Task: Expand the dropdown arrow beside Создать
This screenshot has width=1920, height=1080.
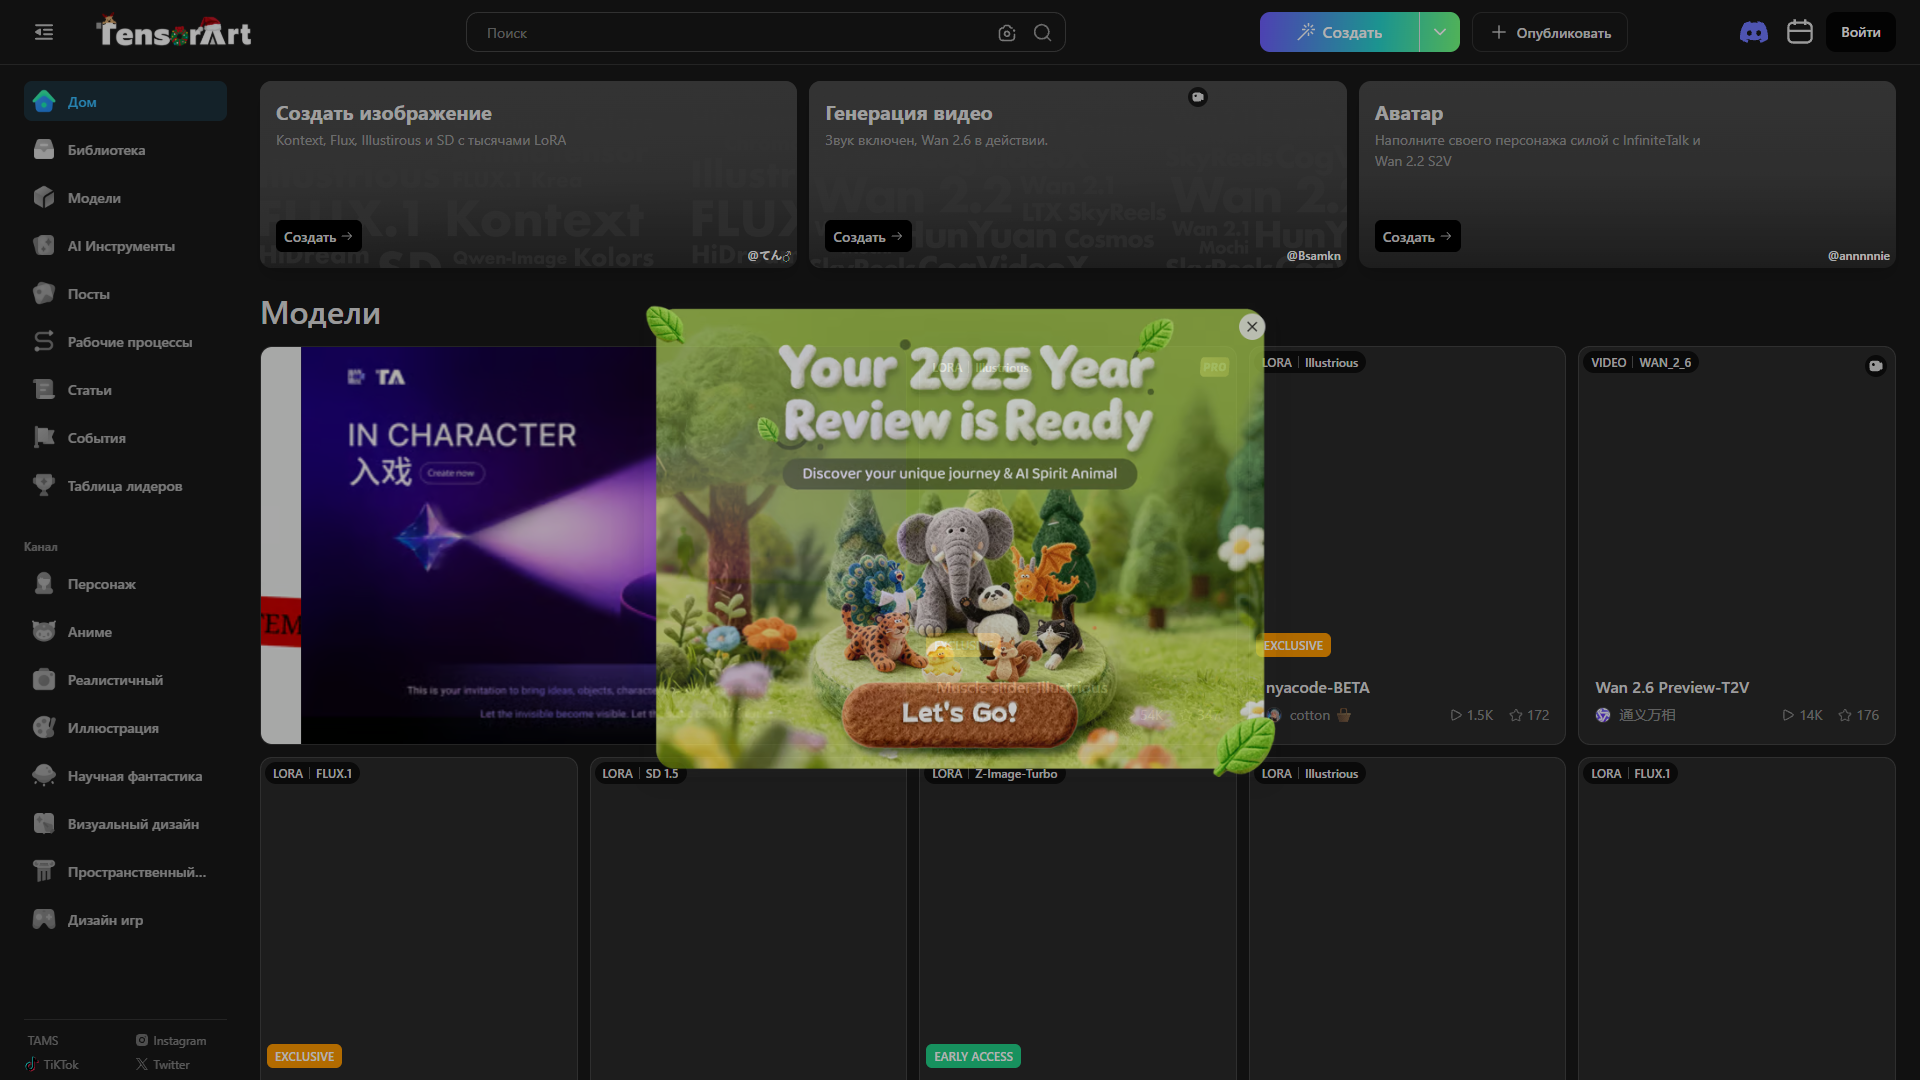Action: (x=1439, y=32)
